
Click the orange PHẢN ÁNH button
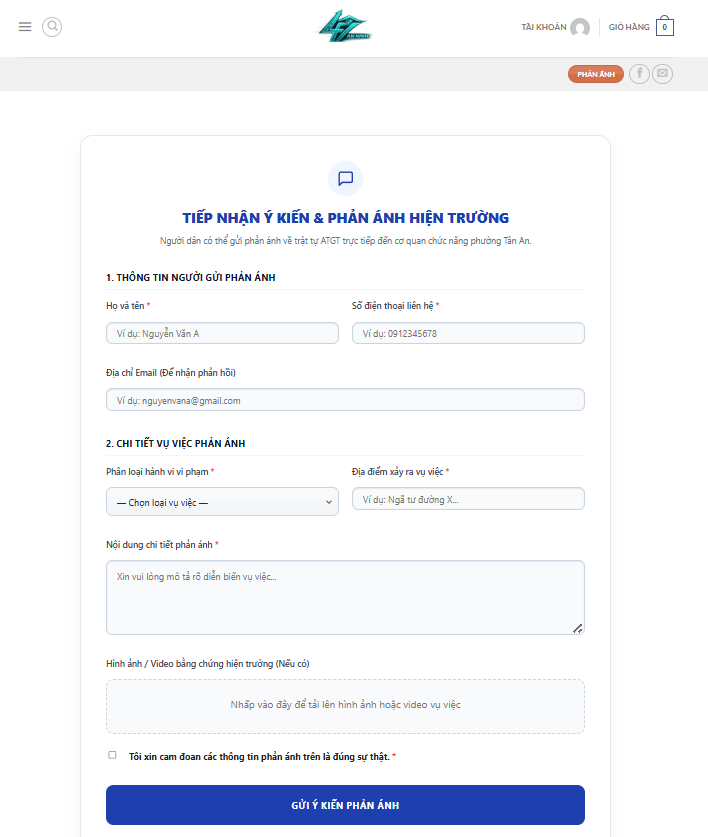596,74
